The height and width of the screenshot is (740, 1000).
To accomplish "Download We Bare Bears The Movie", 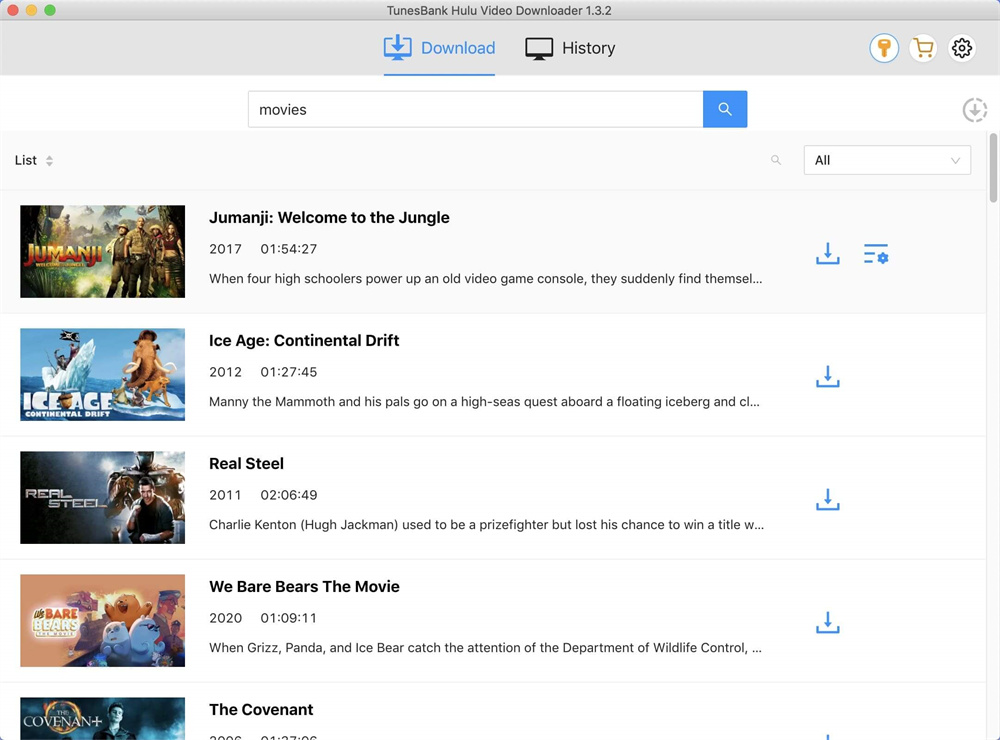I will point(828,623).
